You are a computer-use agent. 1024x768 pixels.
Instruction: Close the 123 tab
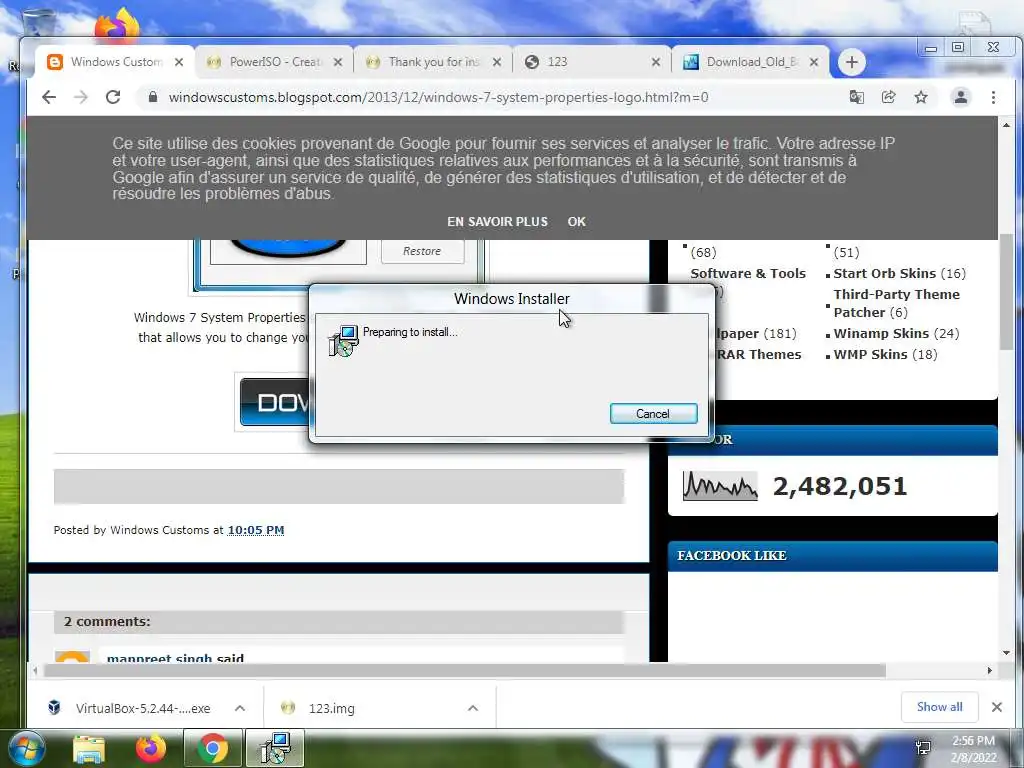656,62
